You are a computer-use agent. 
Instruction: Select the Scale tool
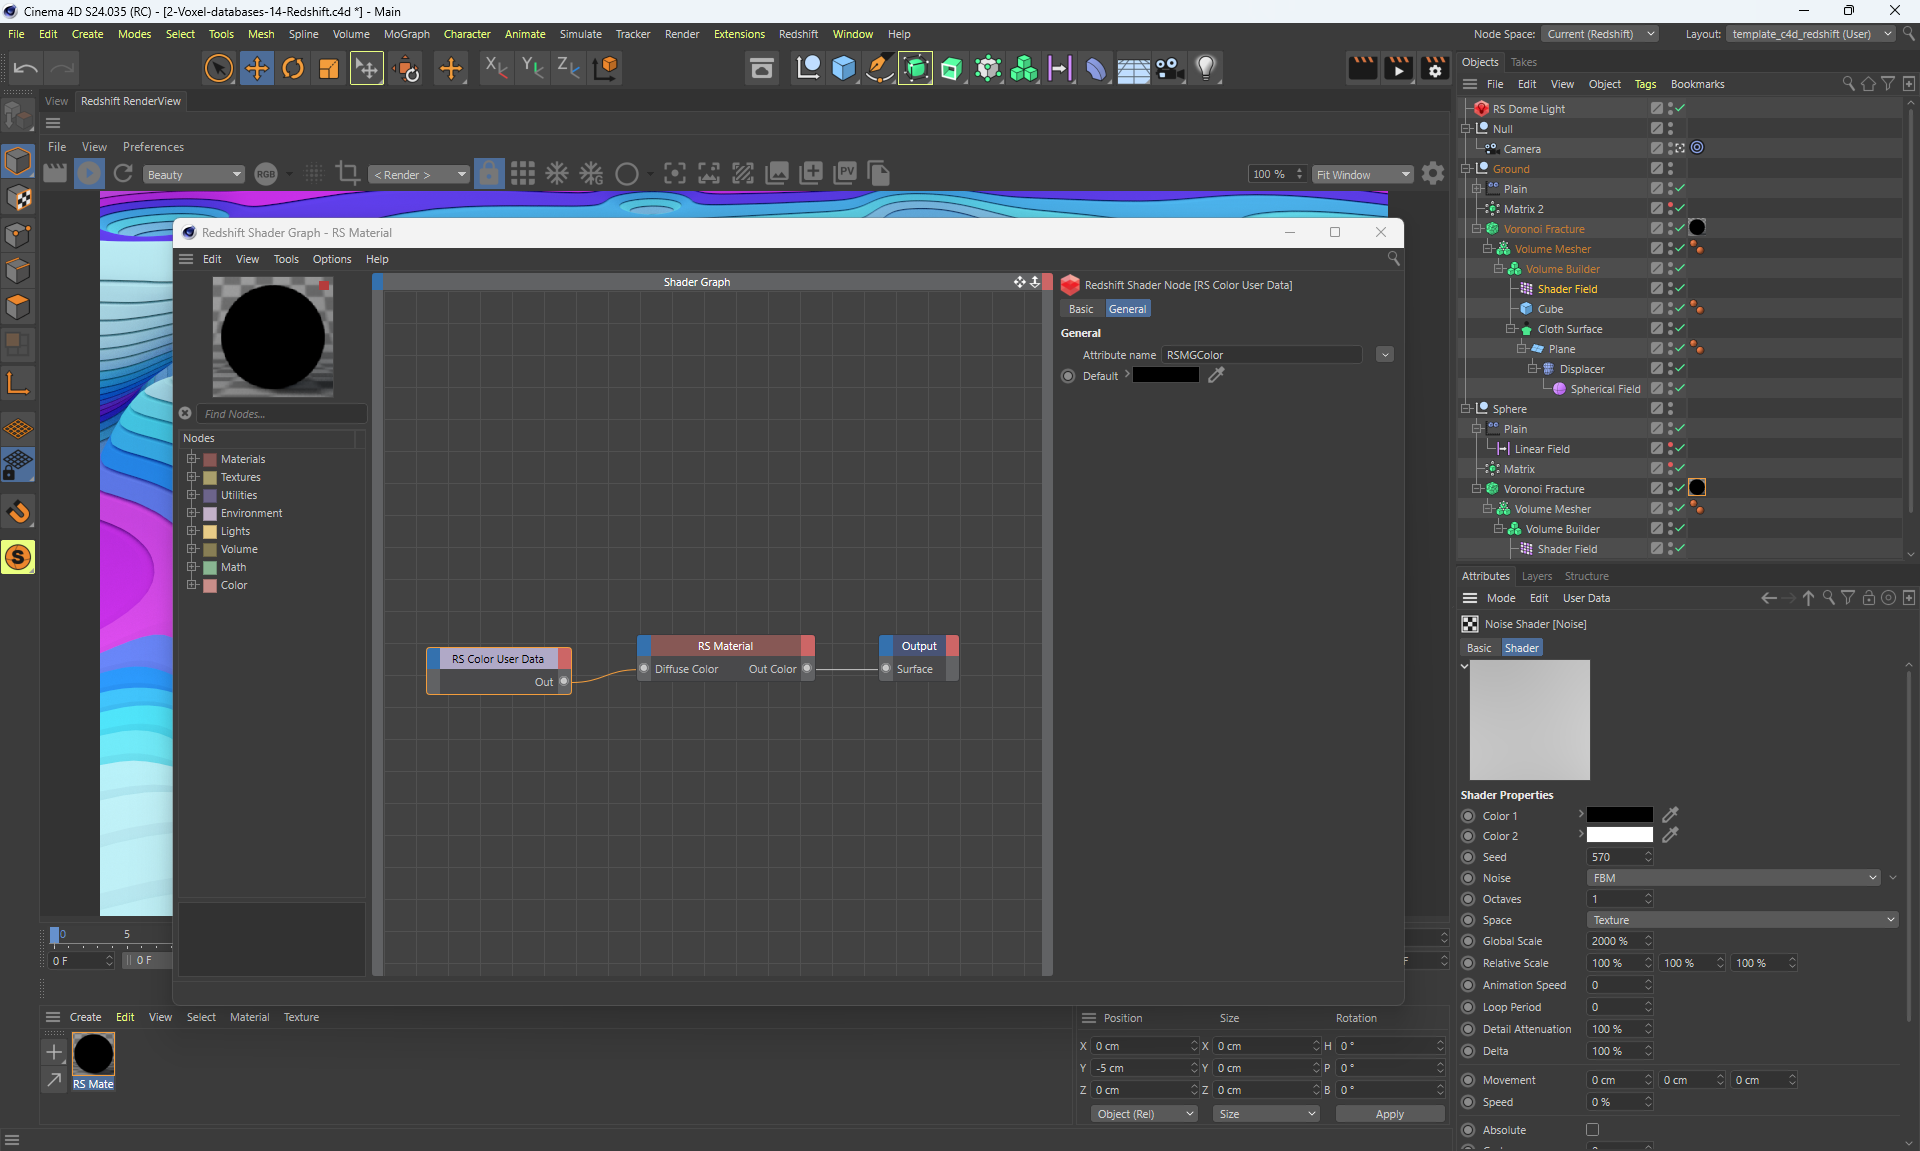coord(329,68)
